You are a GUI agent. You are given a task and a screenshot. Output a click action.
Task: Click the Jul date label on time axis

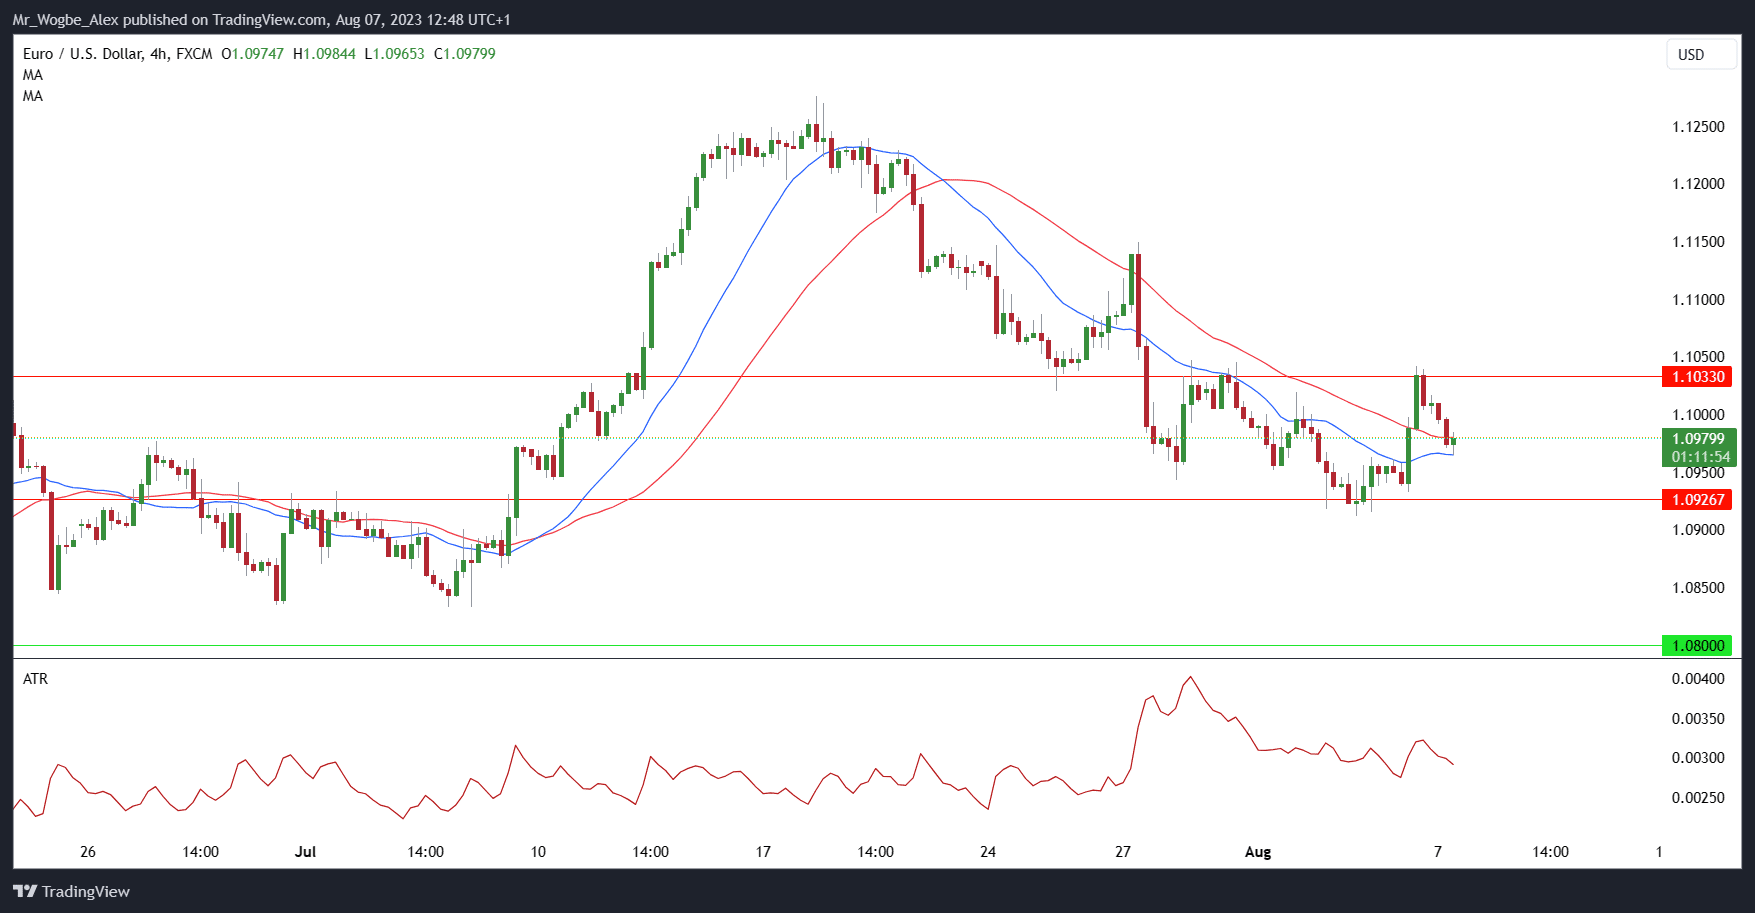[x=305, y=852]
